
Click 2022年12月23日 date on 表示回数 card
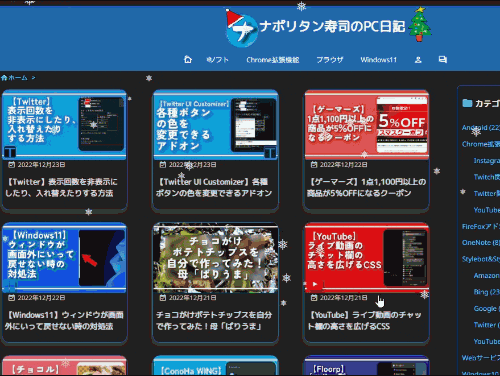click(x=41, y=165)
